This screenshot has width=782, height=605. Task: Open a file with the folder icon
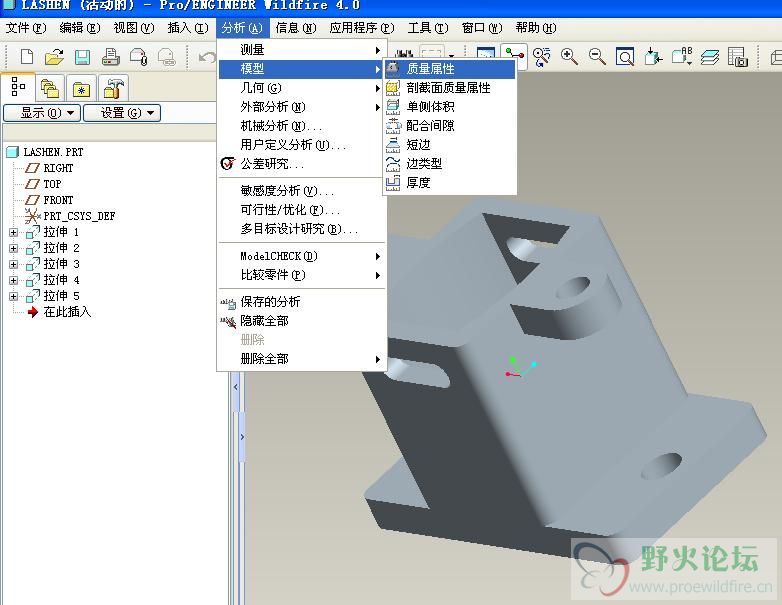tap(54, 57)
